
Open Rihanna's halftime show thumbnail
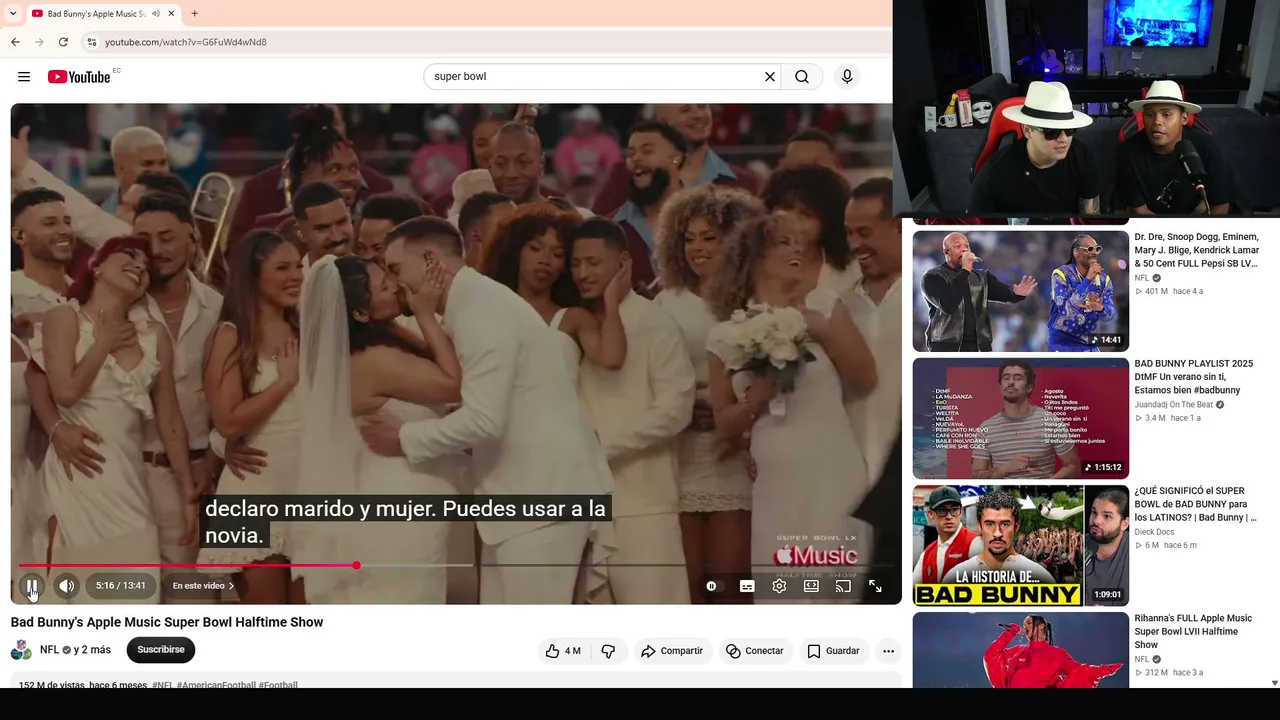(1021, 650)
